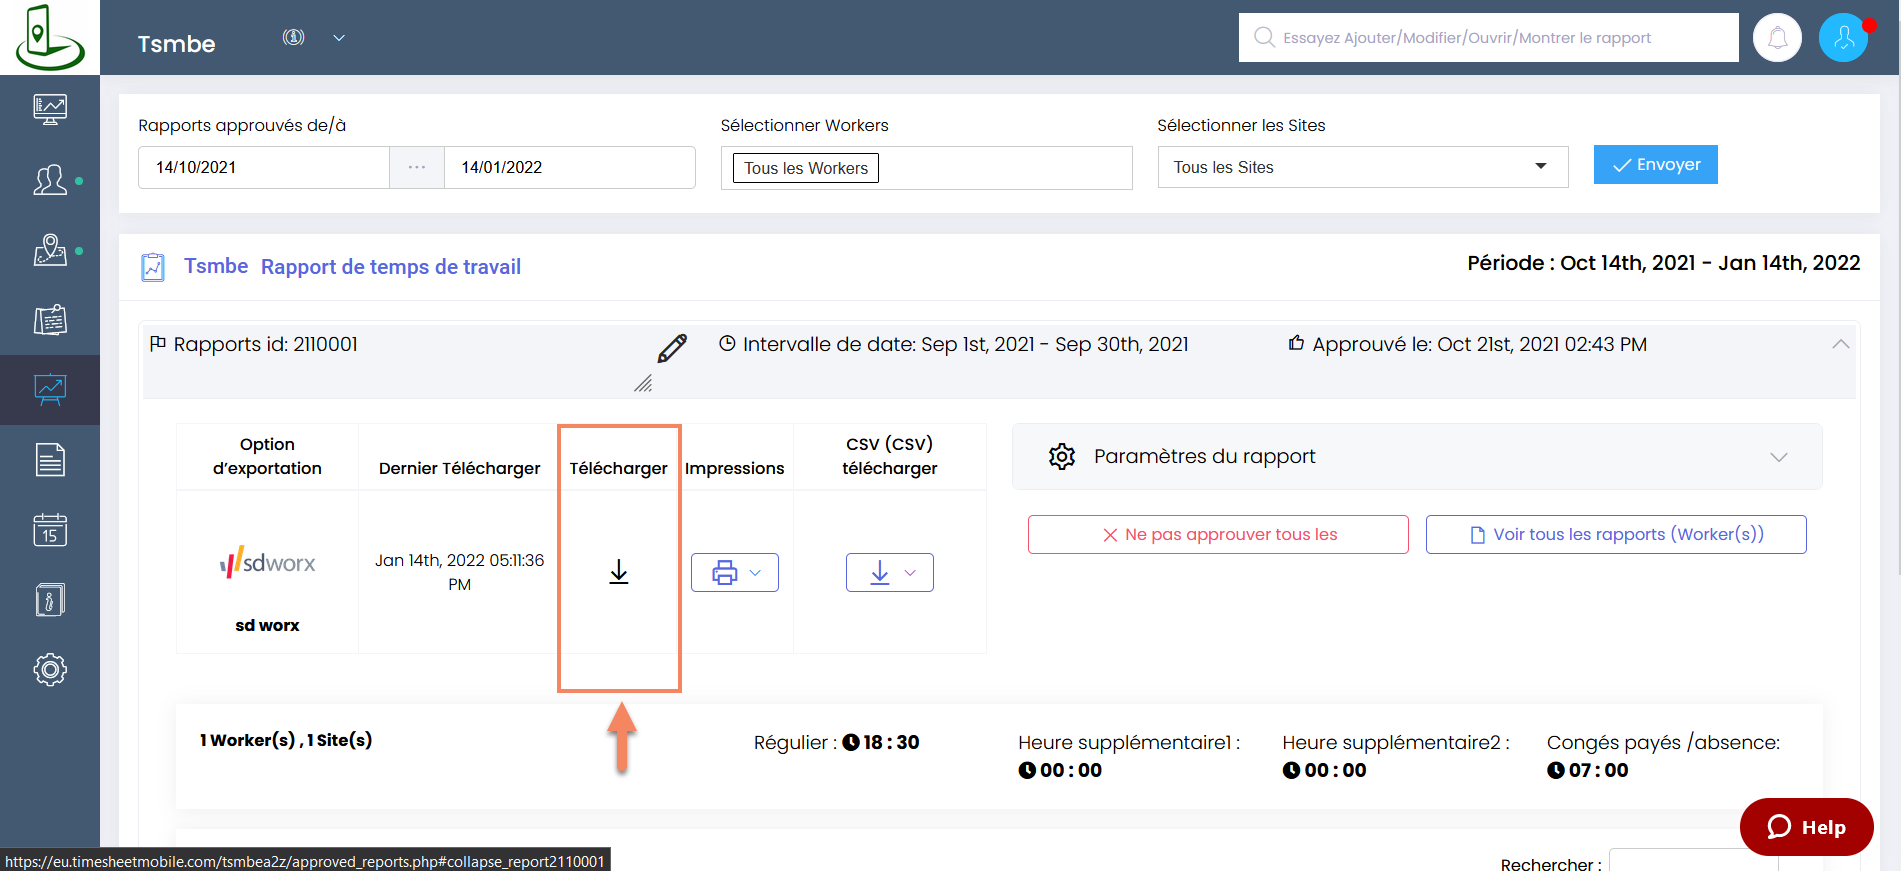Click Ne pas approuver tous les button
Image resolution: width=1901 pixels, height=871 pixels.
(1218, 535)
